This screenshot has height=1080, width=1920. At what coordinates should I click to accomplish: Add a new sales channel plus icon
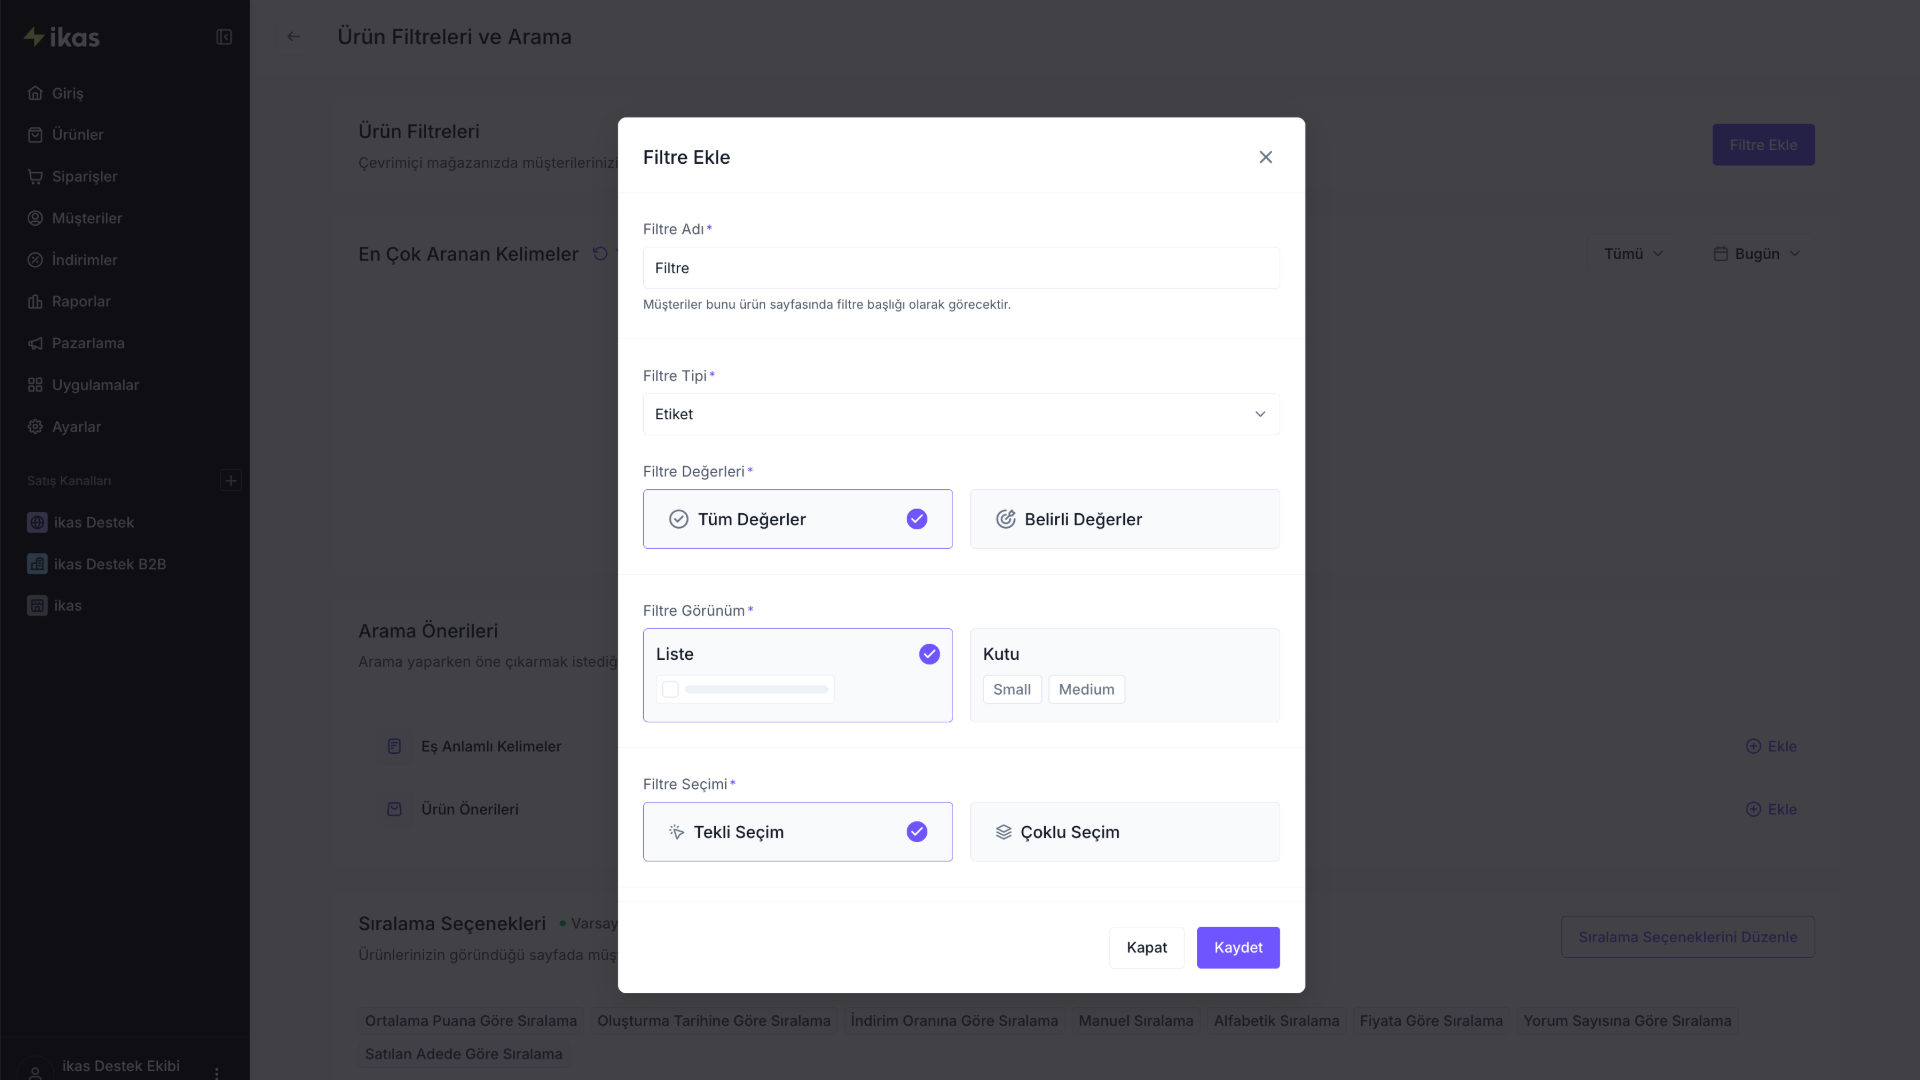[x=231, y=481]
